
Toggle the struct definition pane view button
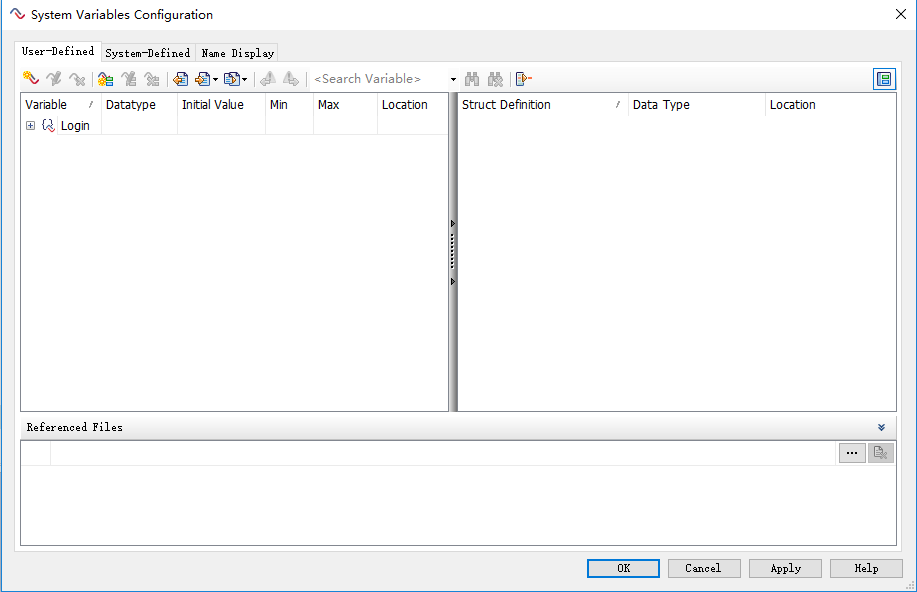884,79
